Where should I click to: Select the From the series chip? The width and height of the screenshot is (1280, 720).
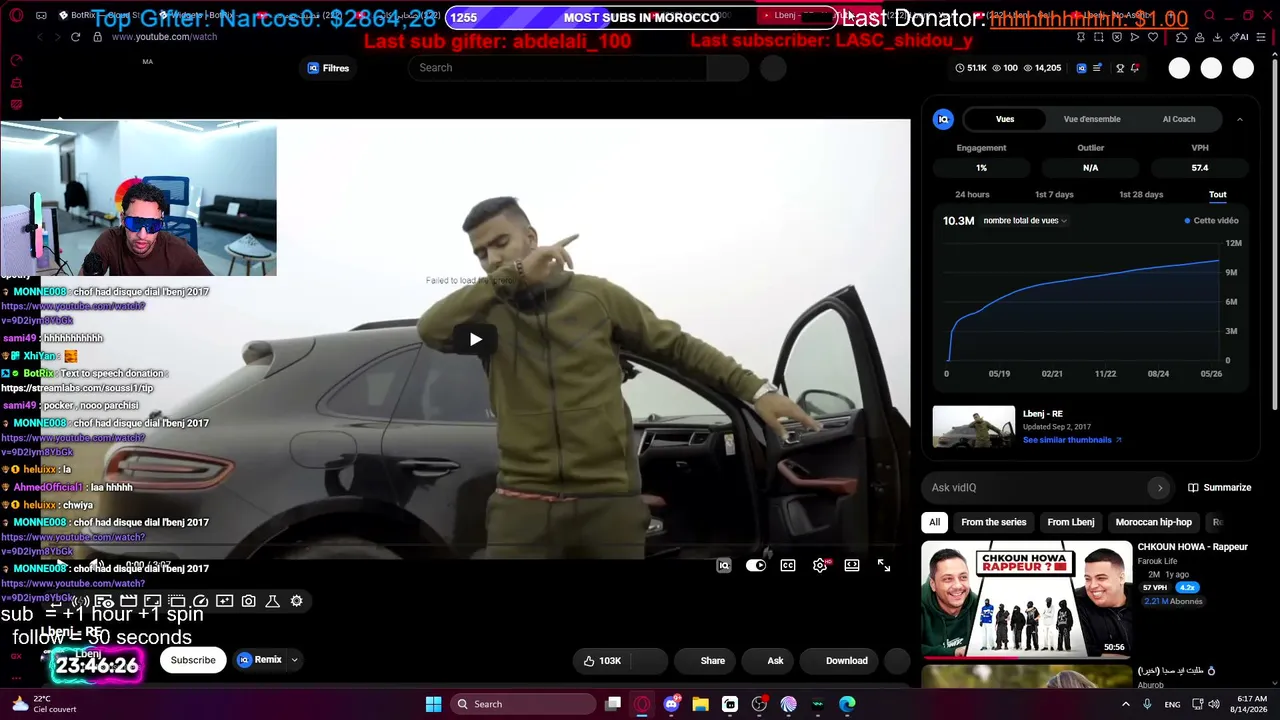tap(994, 522)
